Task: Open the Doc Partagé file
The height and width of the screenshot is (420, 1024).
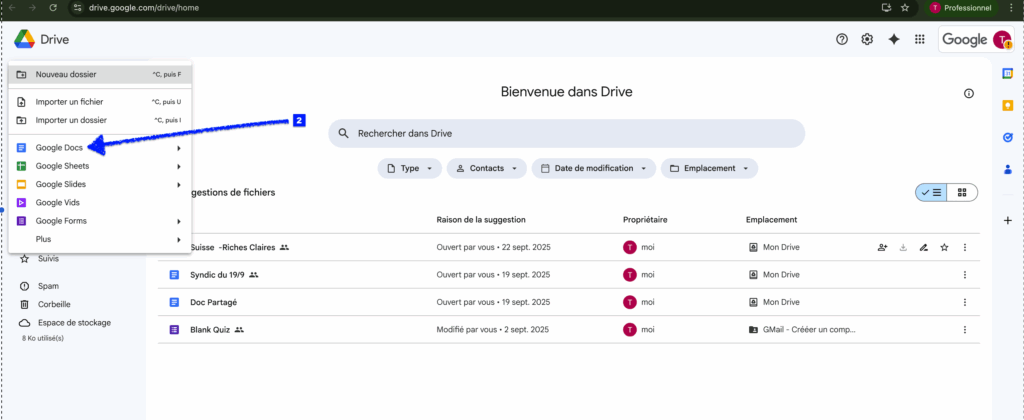Action: (x=213, y=302)
